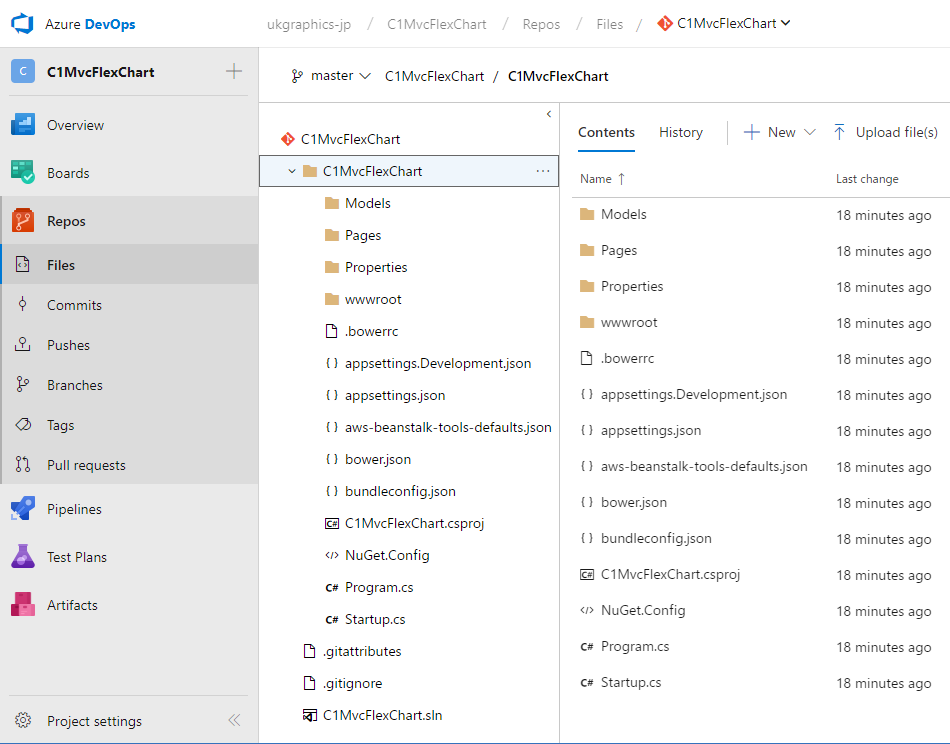Switch to the Contents tab
950x744 pixels.
pyautogui.click(x=606, y=132)
